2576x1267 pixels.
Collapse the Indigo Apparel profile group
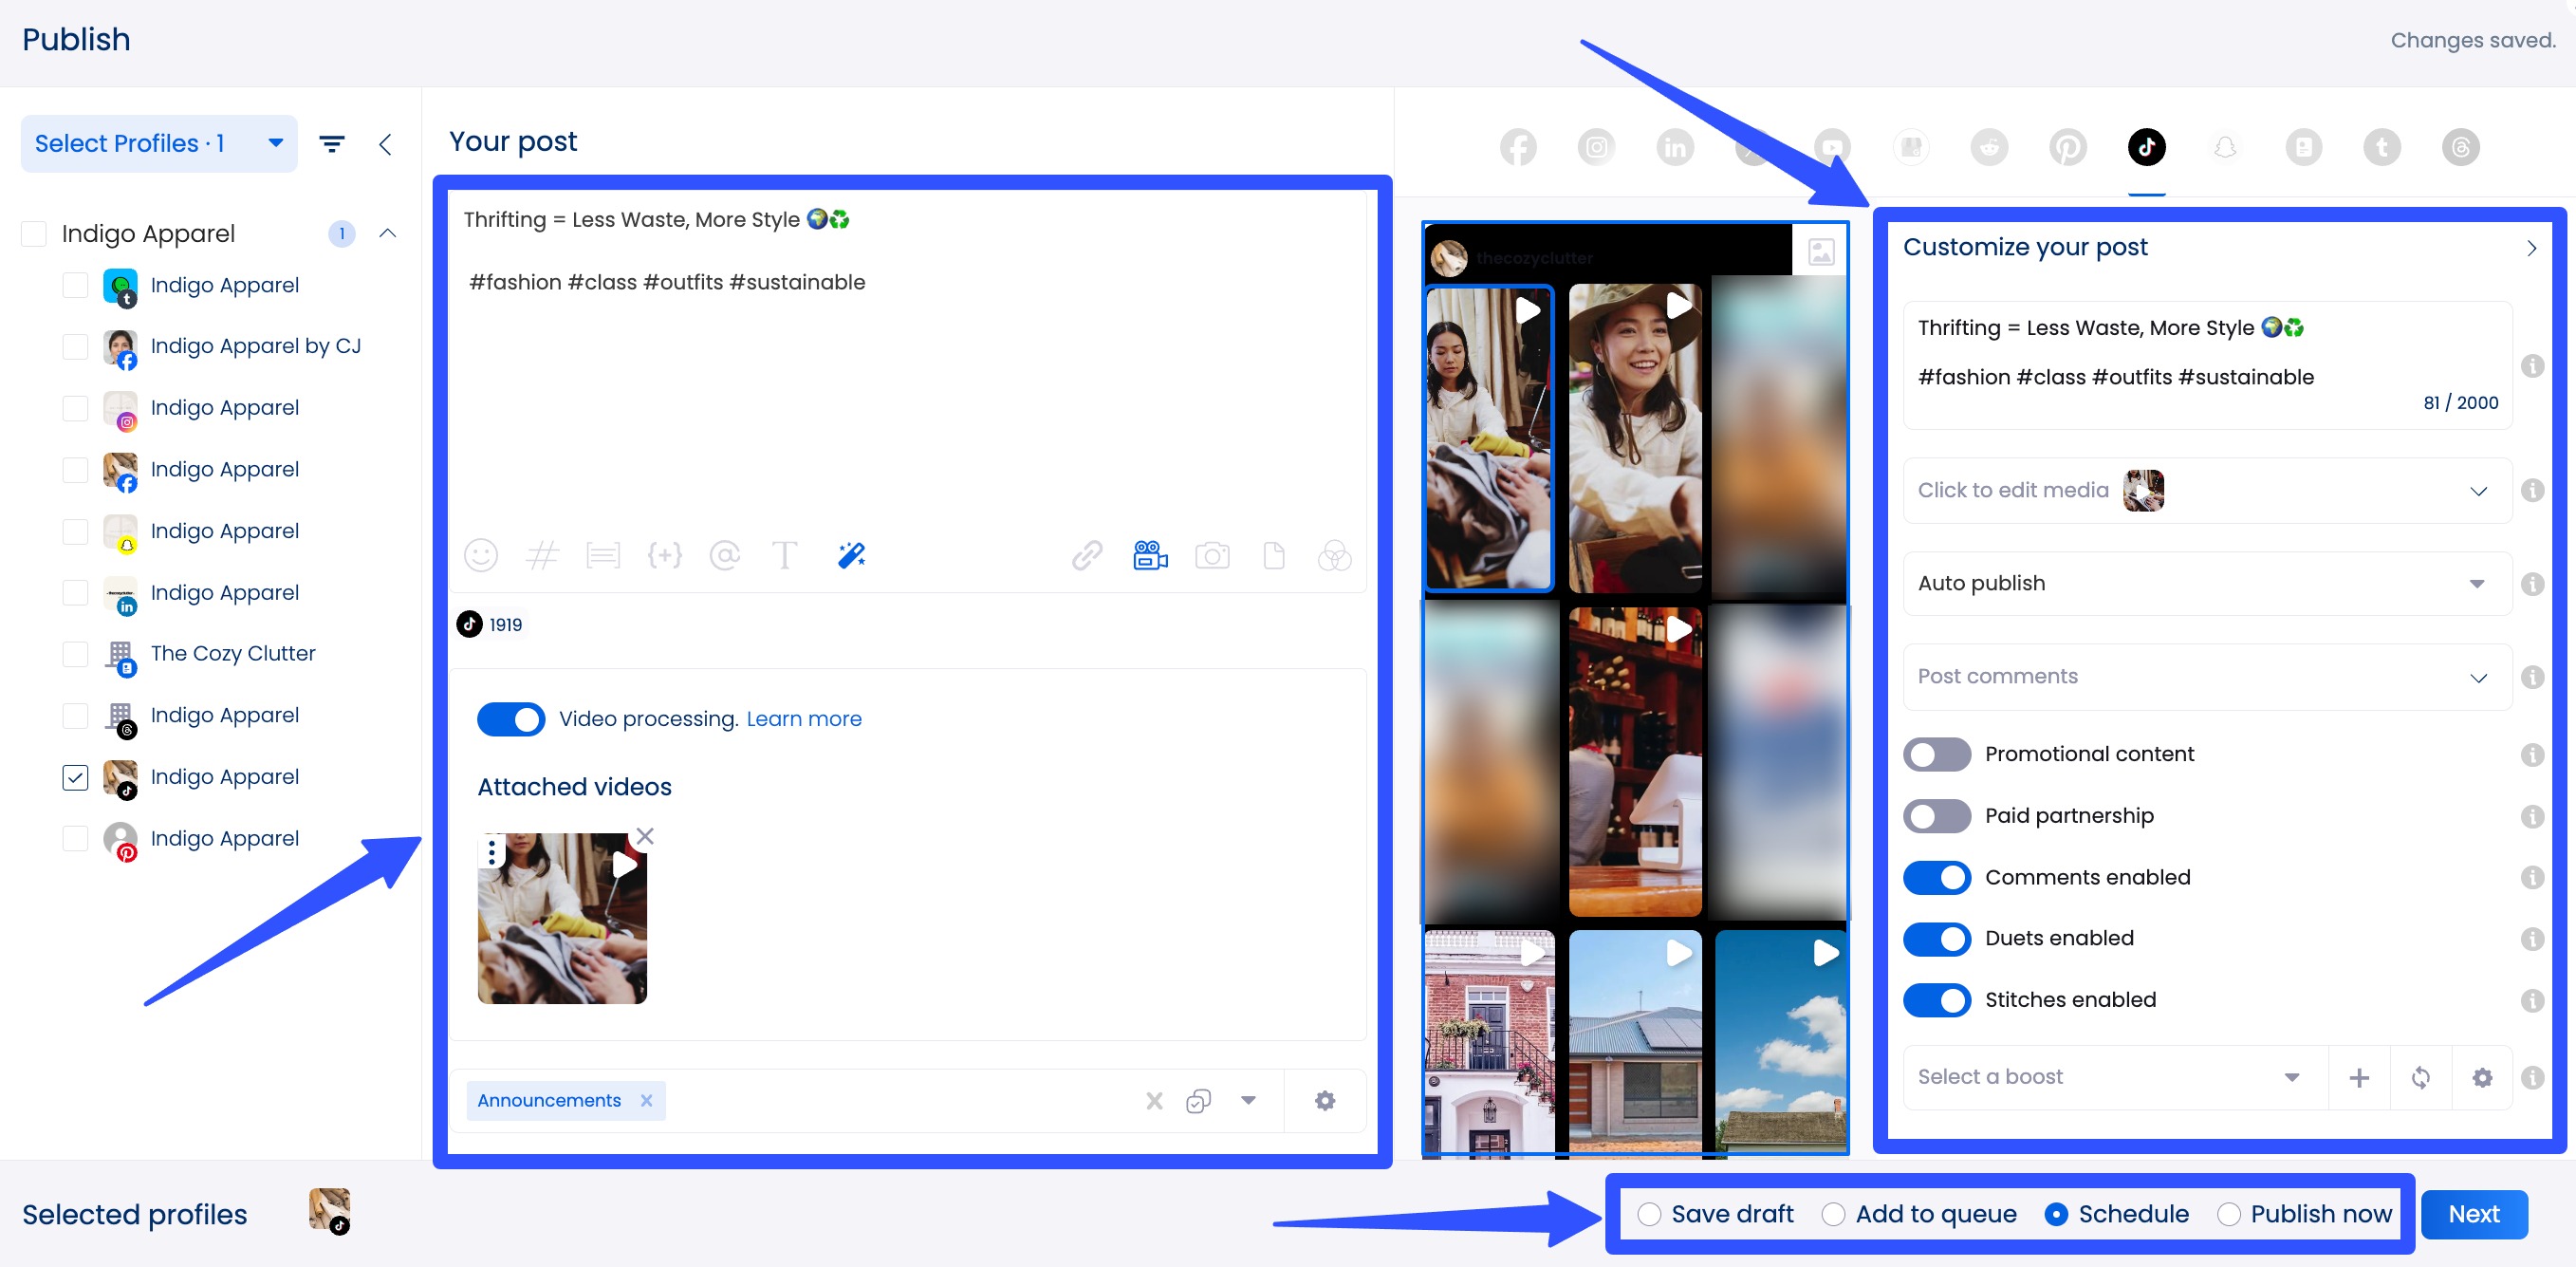[x=388, y=233]
